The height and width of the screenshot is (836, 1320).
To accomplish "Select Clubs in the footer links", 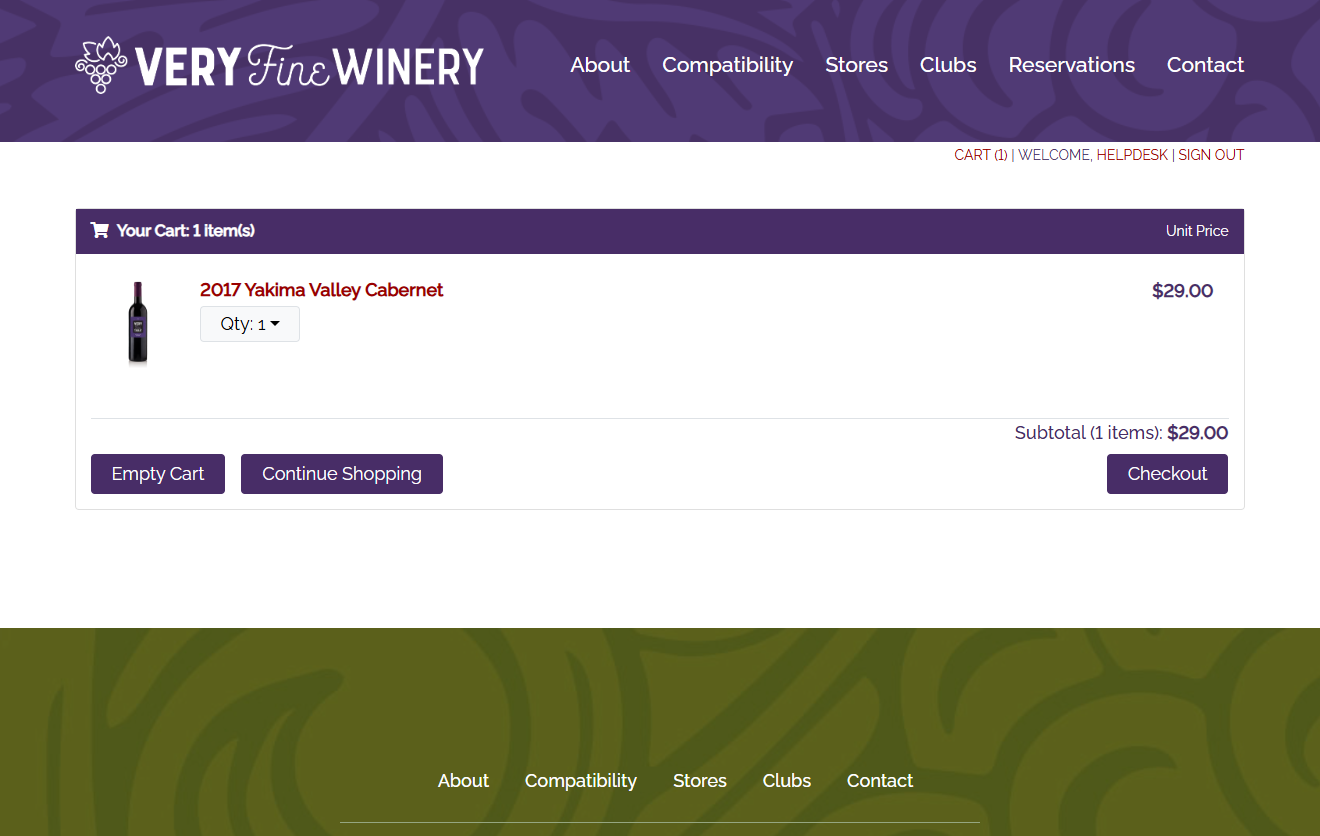I will (787, 781).
